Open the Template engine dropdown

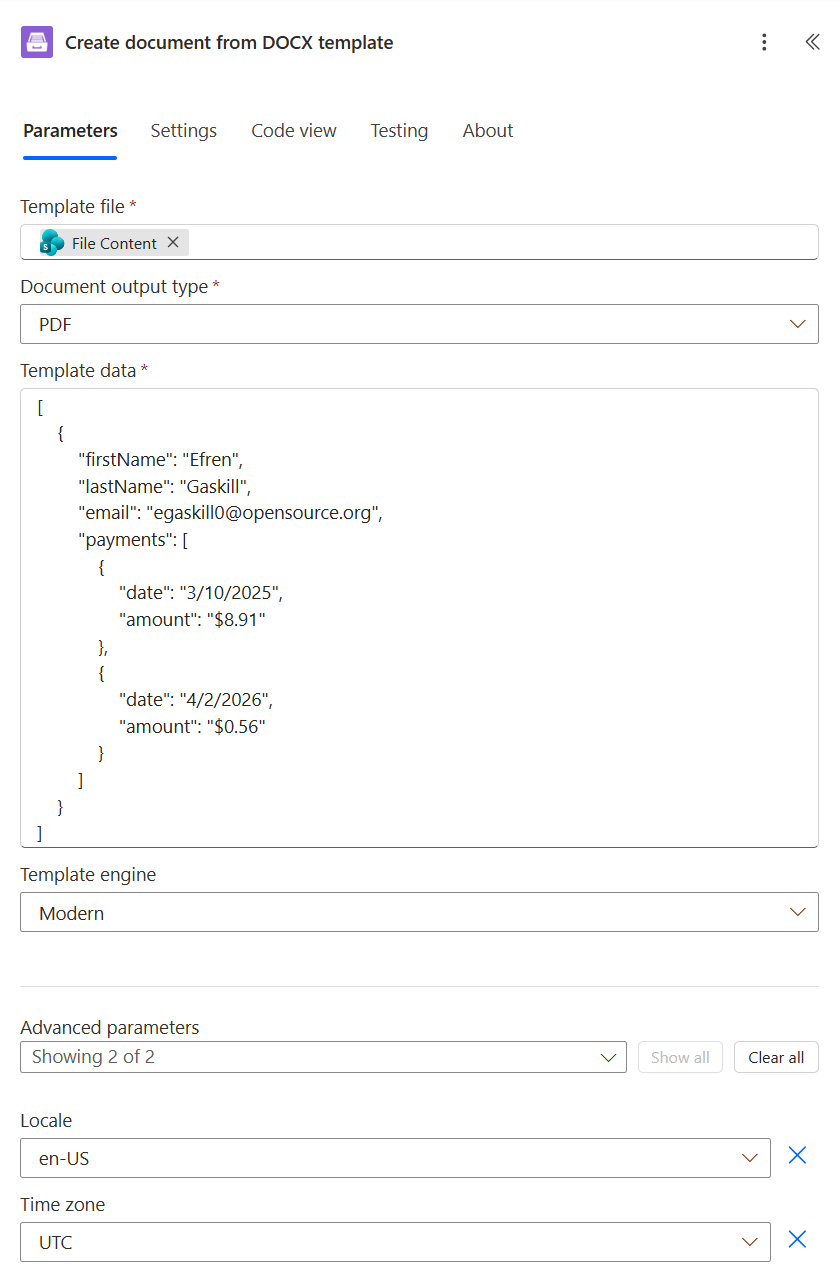797,912
